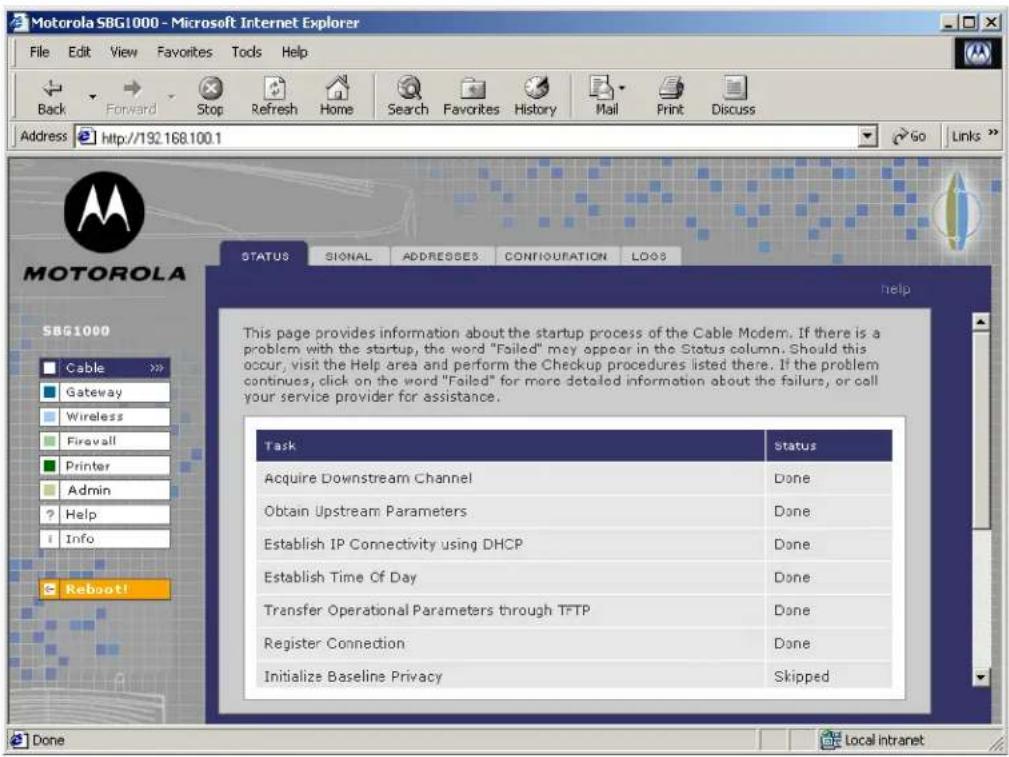Open the Help sidebar section
1009x757 pixels.
105,514
